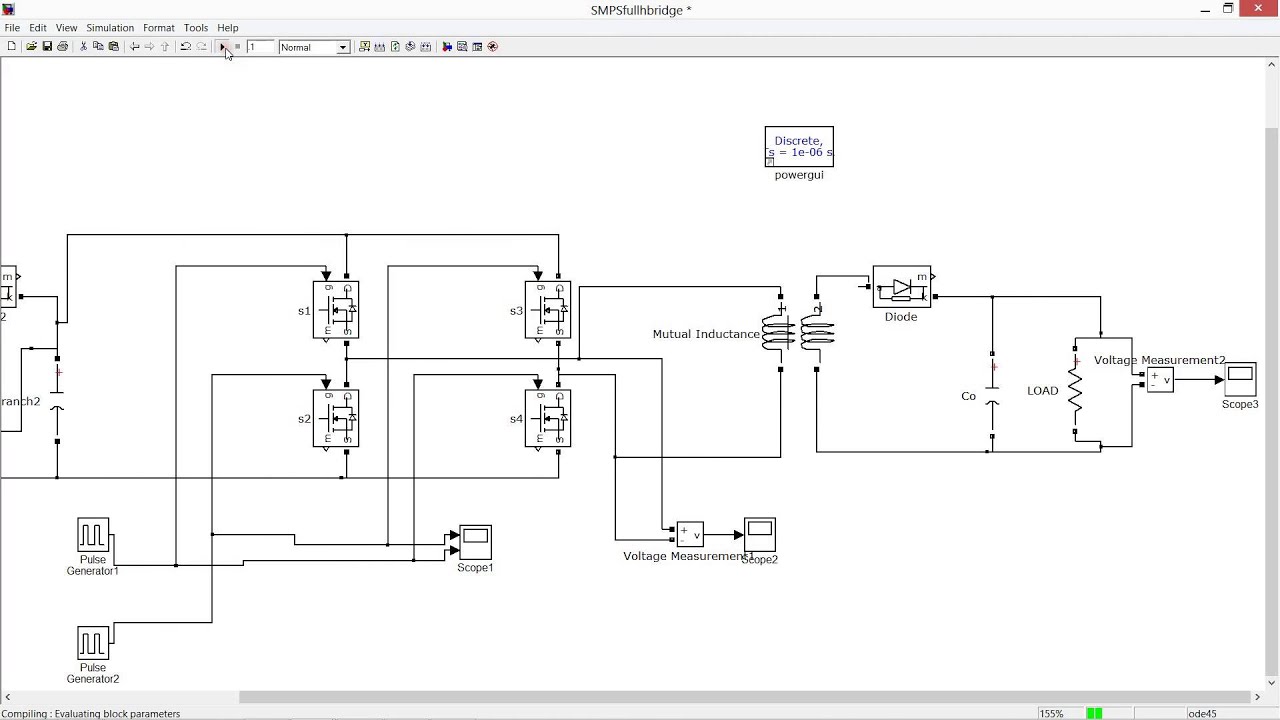
Task: Click the LOAD label text
Action: pos(1042,391)
